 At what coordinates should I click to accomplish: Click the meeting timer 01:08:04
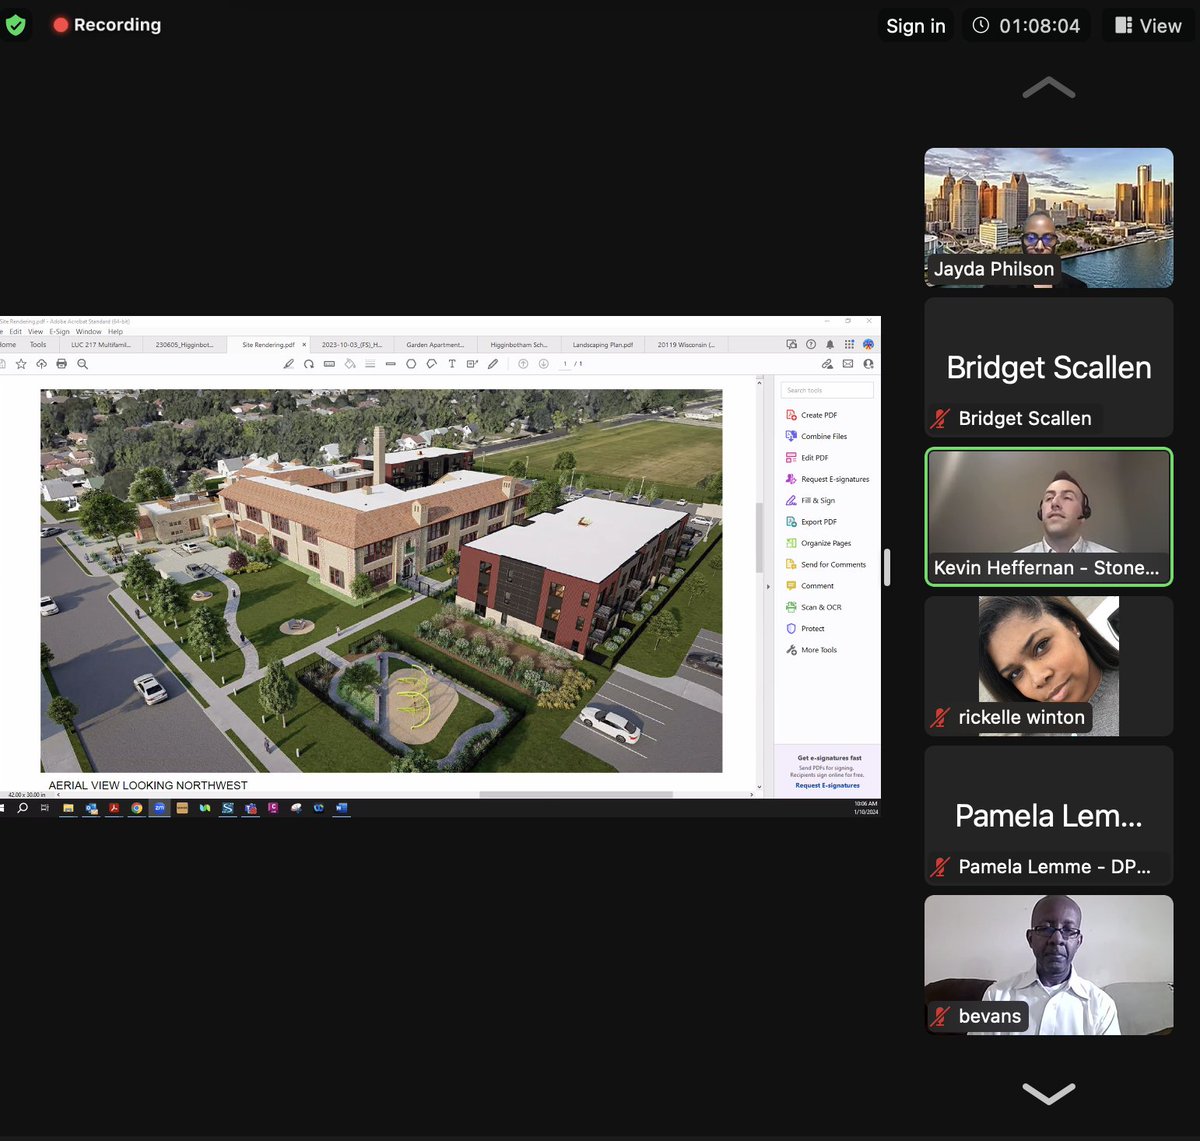1028,26
